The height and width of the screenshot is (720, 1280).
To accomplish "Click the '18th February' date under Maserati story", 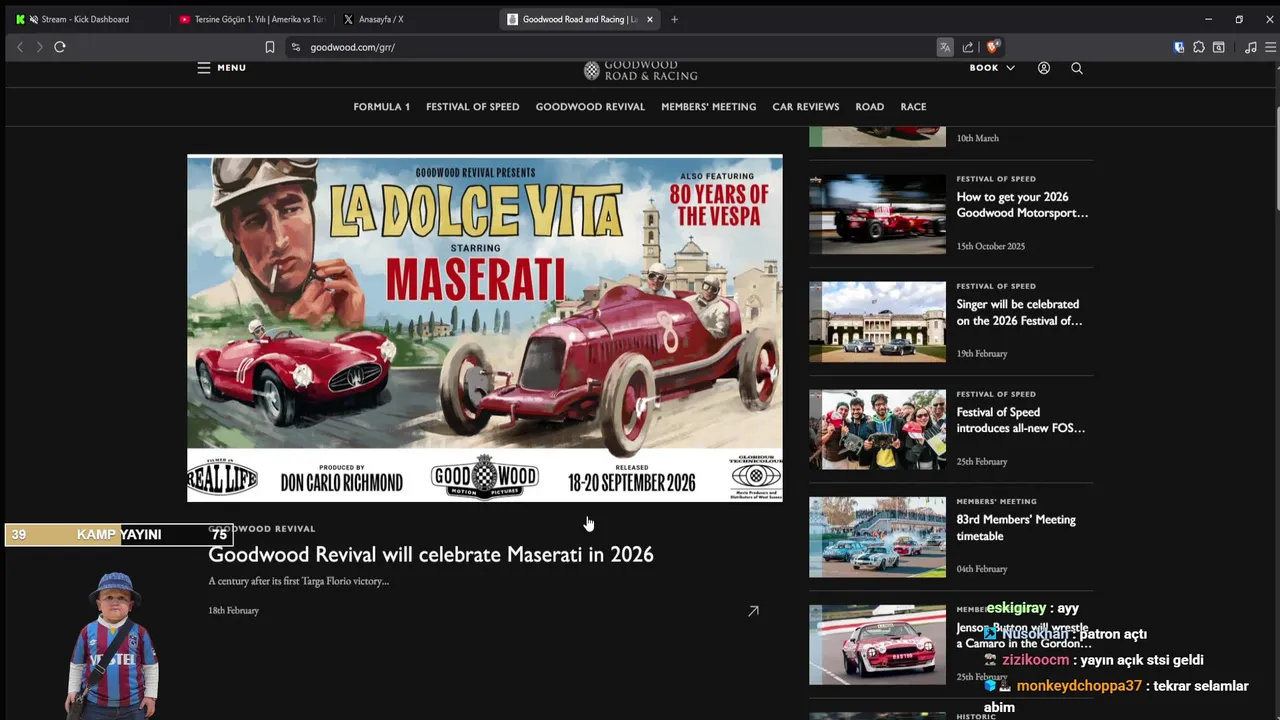I will pos(233,611).
